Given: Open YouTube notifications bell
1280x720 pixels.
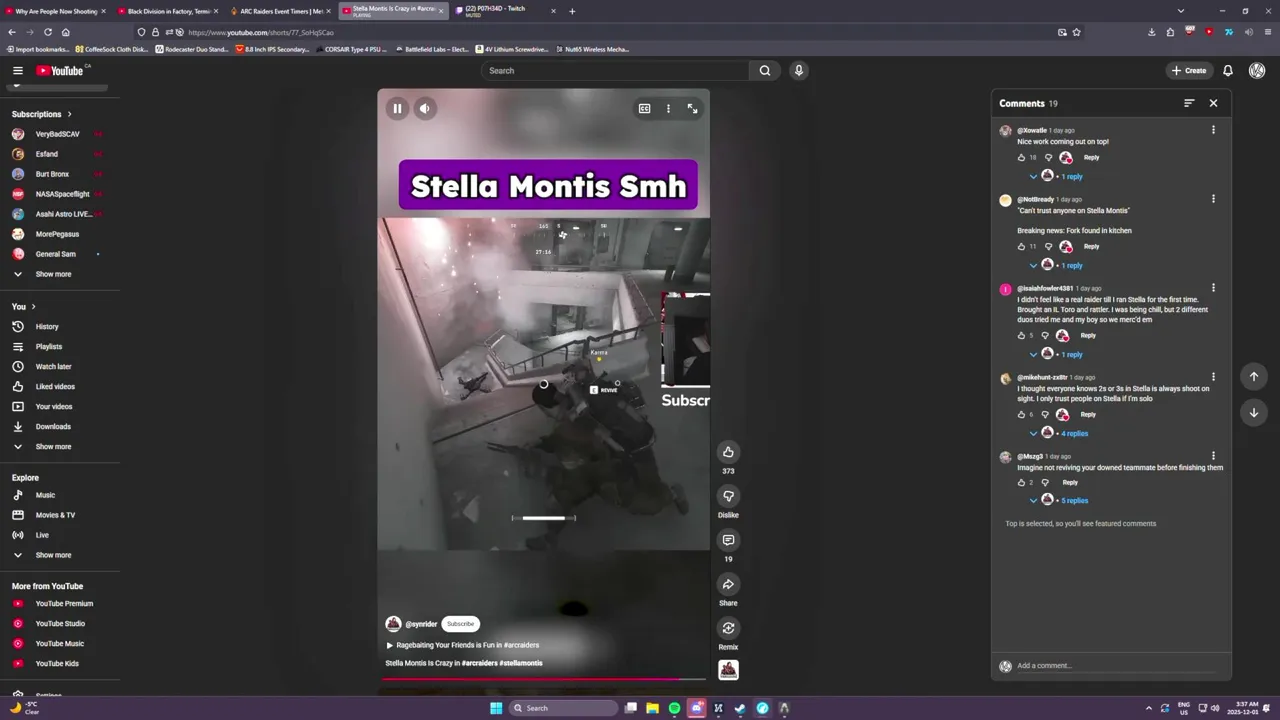Looking at the screenshot, I should [x=1228, y=70].
